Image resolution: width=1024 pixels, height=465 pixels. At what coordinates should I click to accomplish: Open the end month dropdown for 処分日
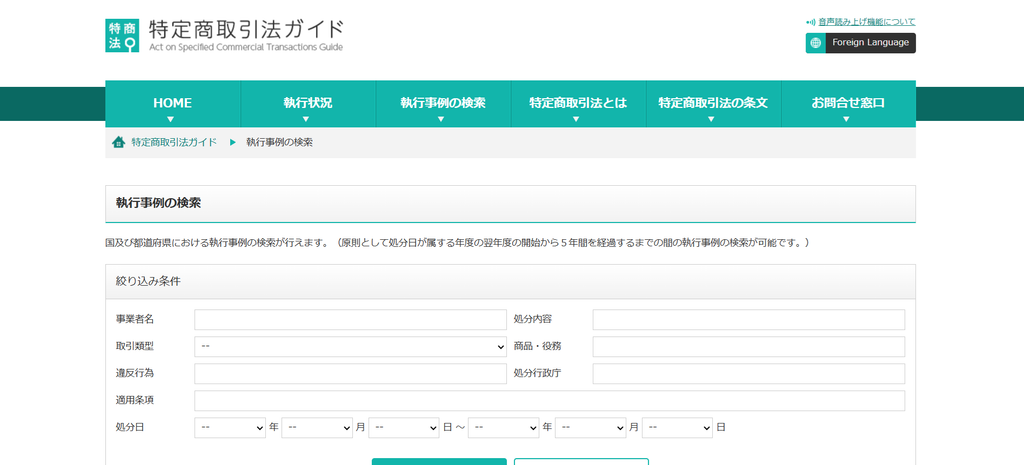click(x=590, y=427)
